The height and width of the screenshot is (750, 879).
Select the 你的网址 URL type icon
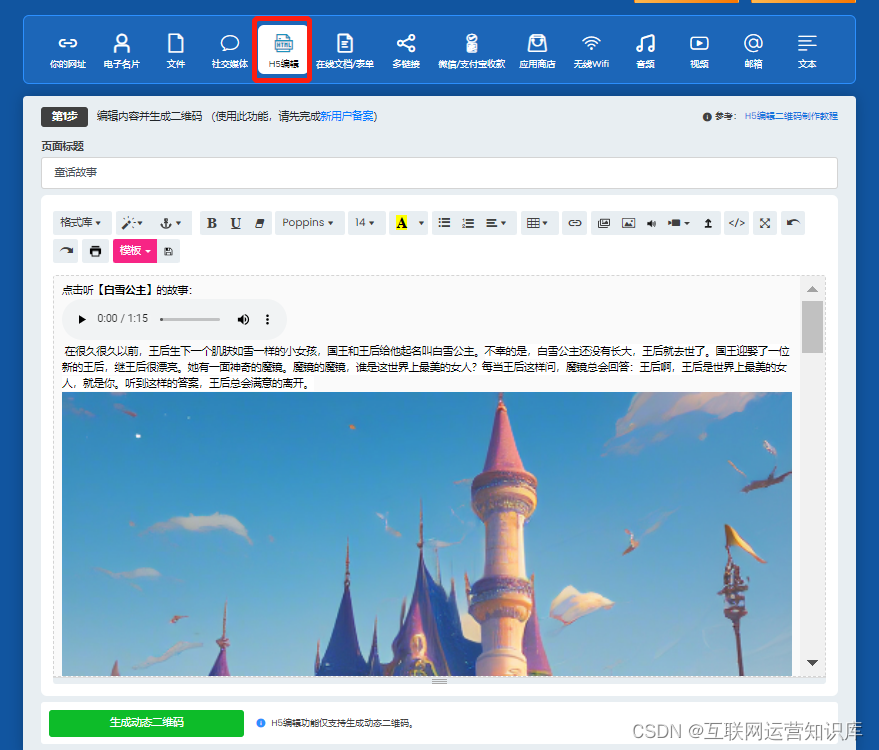click(67, 50)
